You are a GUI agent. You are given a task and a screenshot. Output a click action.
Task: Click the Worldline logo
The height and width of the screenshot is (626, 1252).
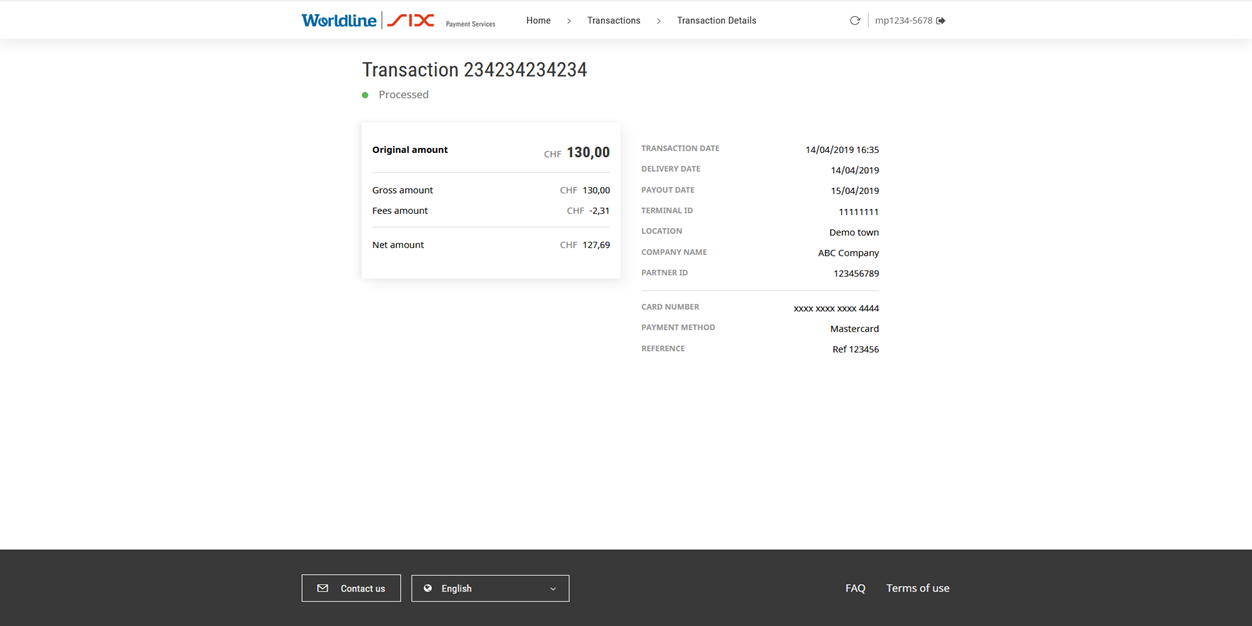click(x=339, y=20)
